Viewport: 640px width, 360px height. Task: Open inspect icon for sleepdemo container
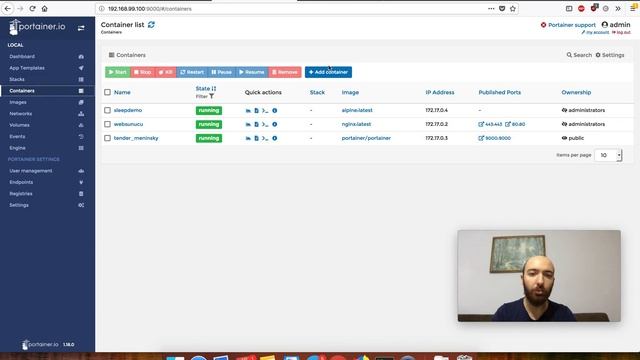[275, 111]
